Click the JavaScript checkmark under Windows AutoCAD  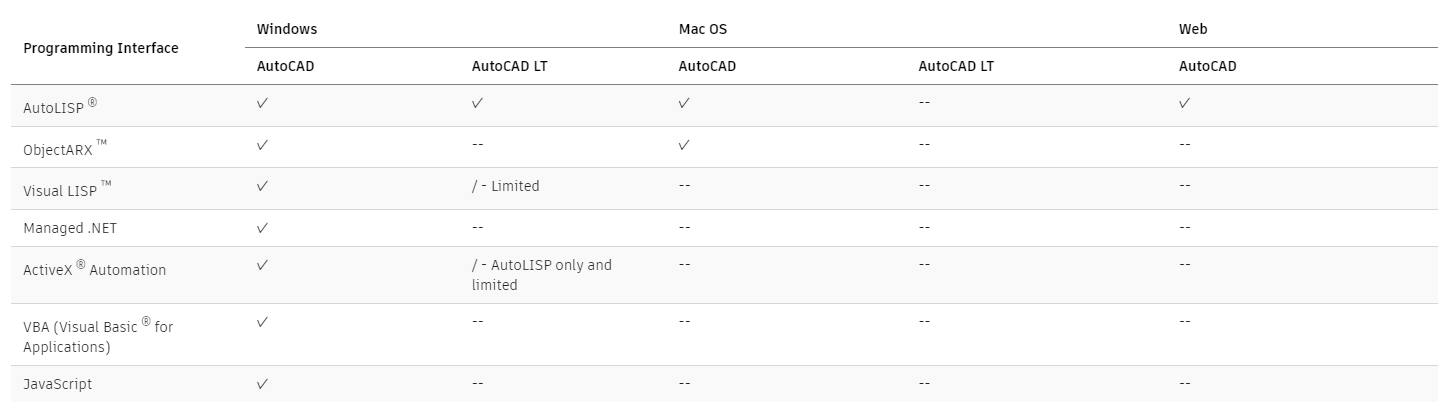tap(262, 383)
